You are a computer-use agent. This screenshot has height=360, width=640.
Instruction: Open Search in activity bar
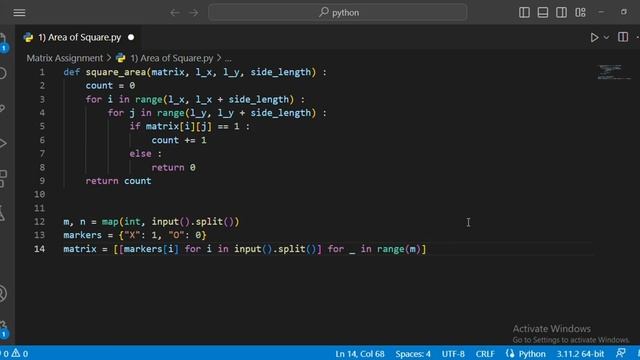coord(3,73)
